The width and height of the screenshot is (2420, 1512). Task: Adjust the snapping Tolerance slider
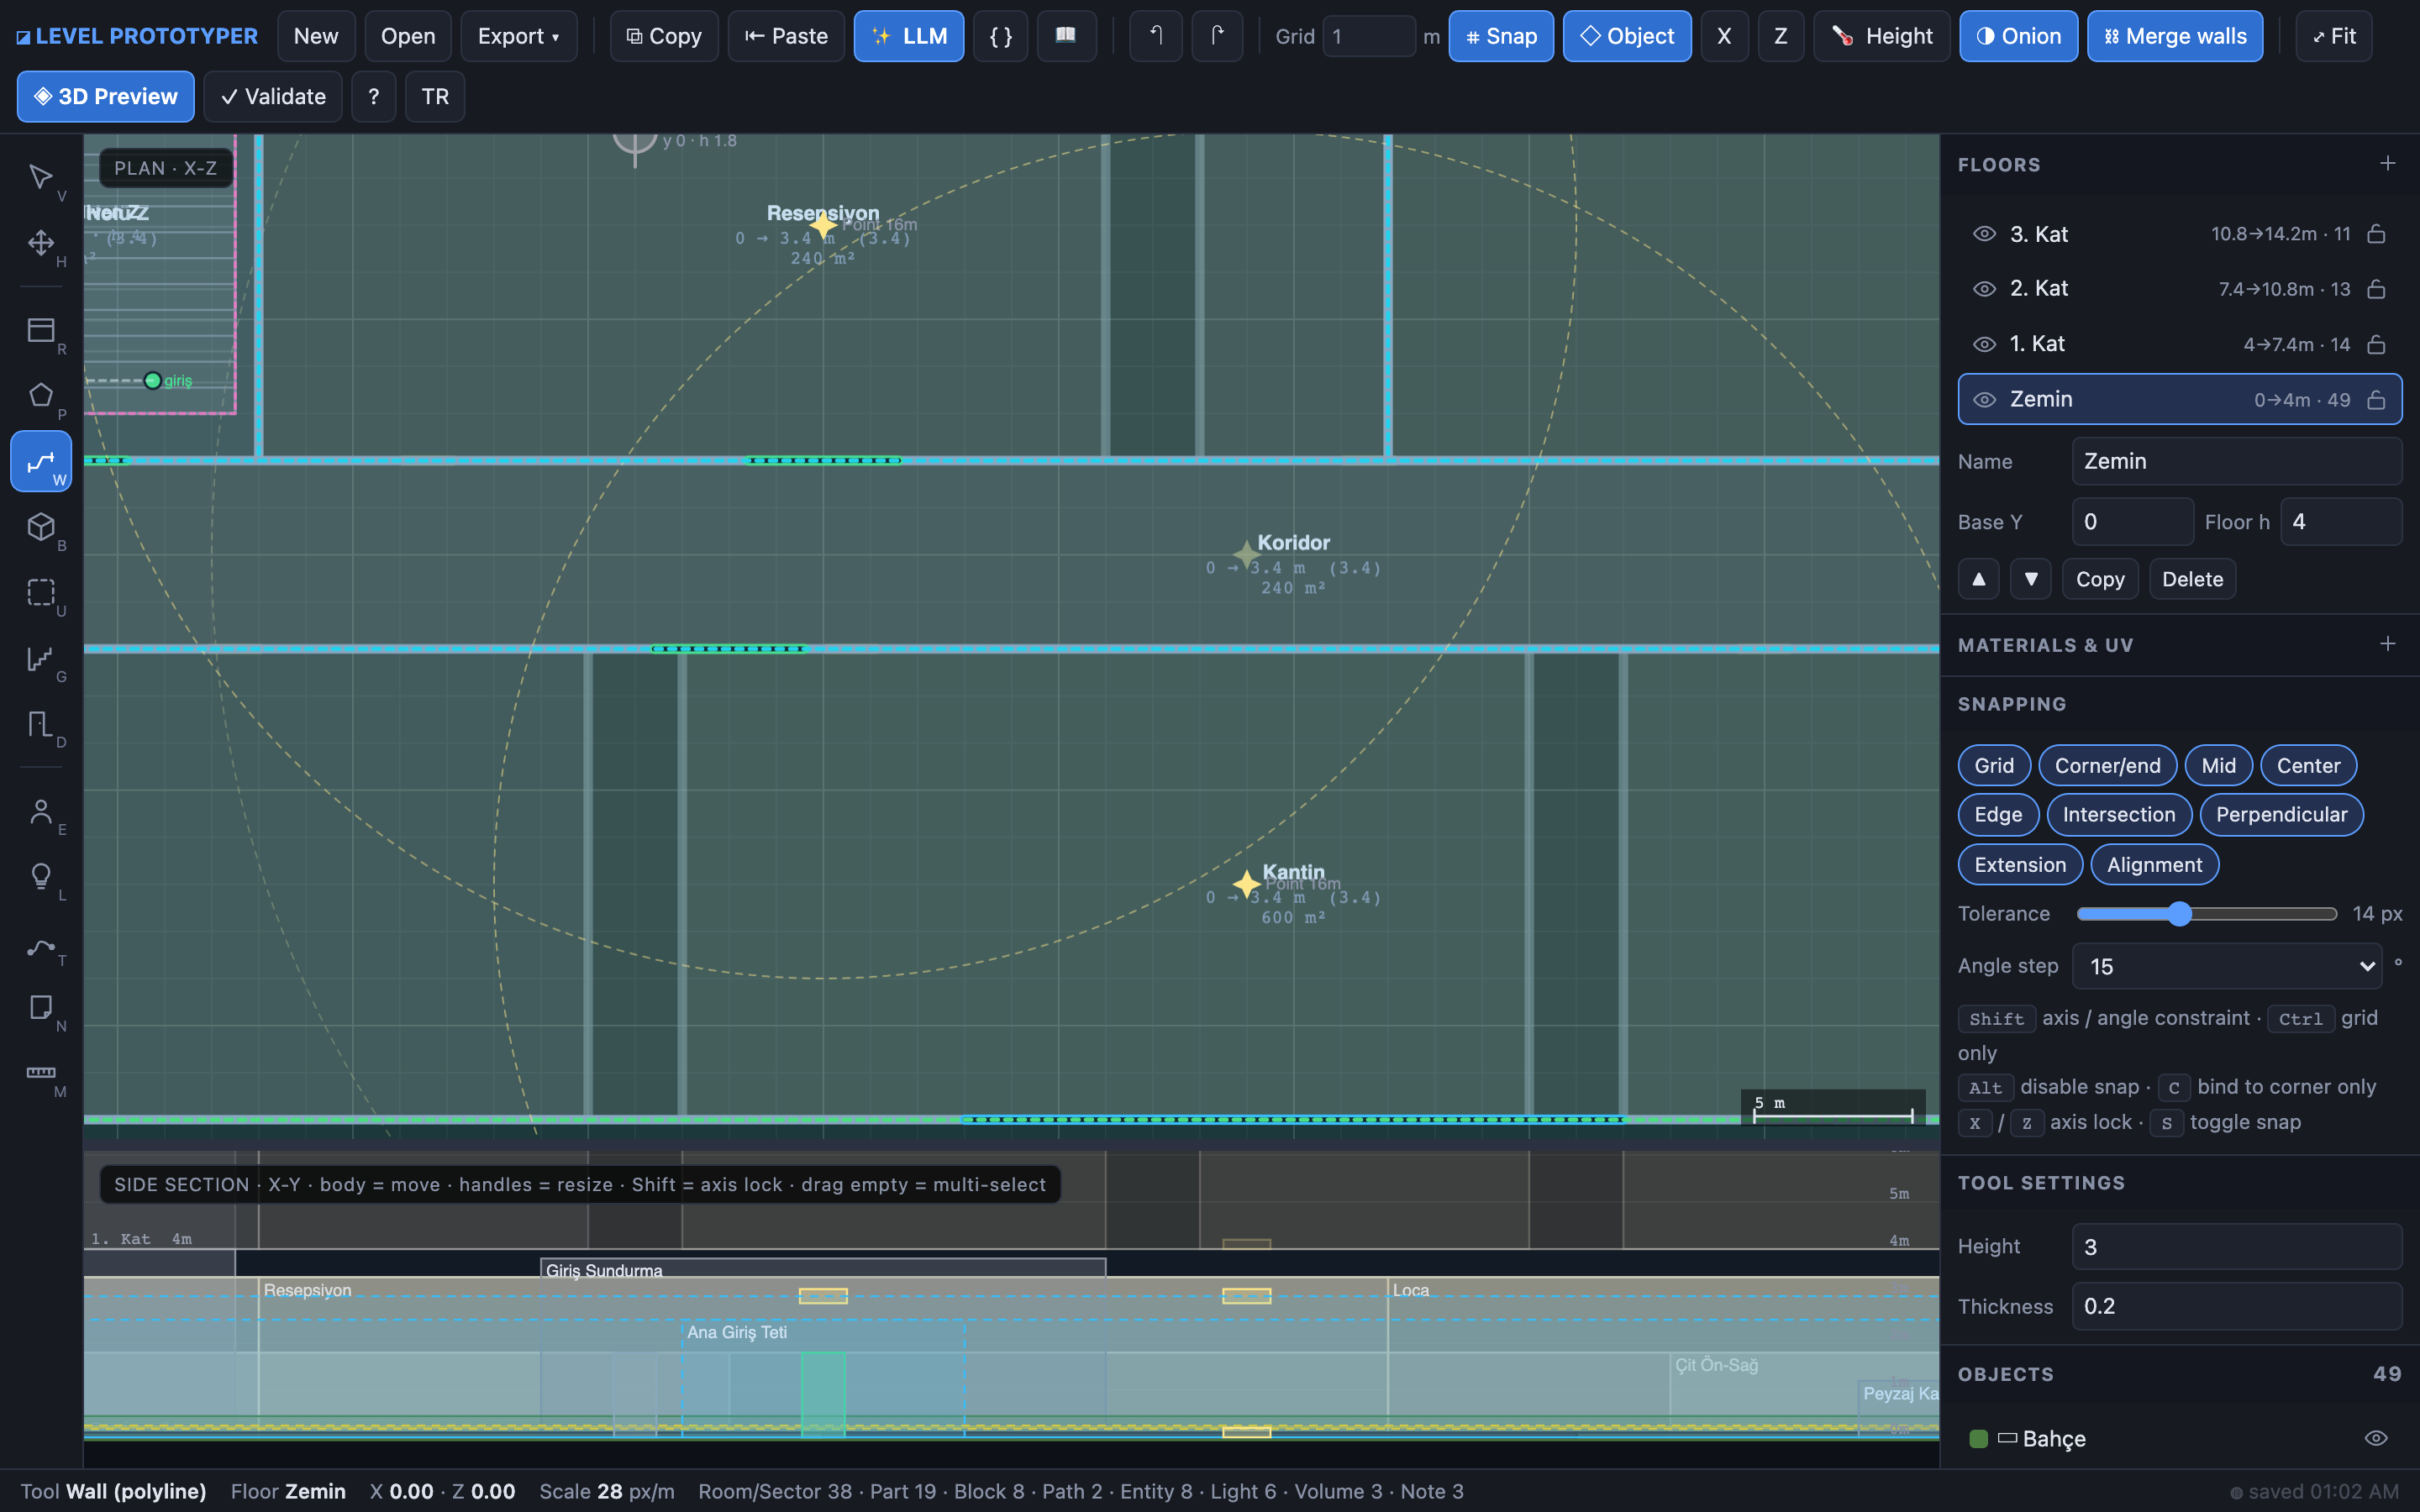pyautogui.click(x=2206, y=914)
